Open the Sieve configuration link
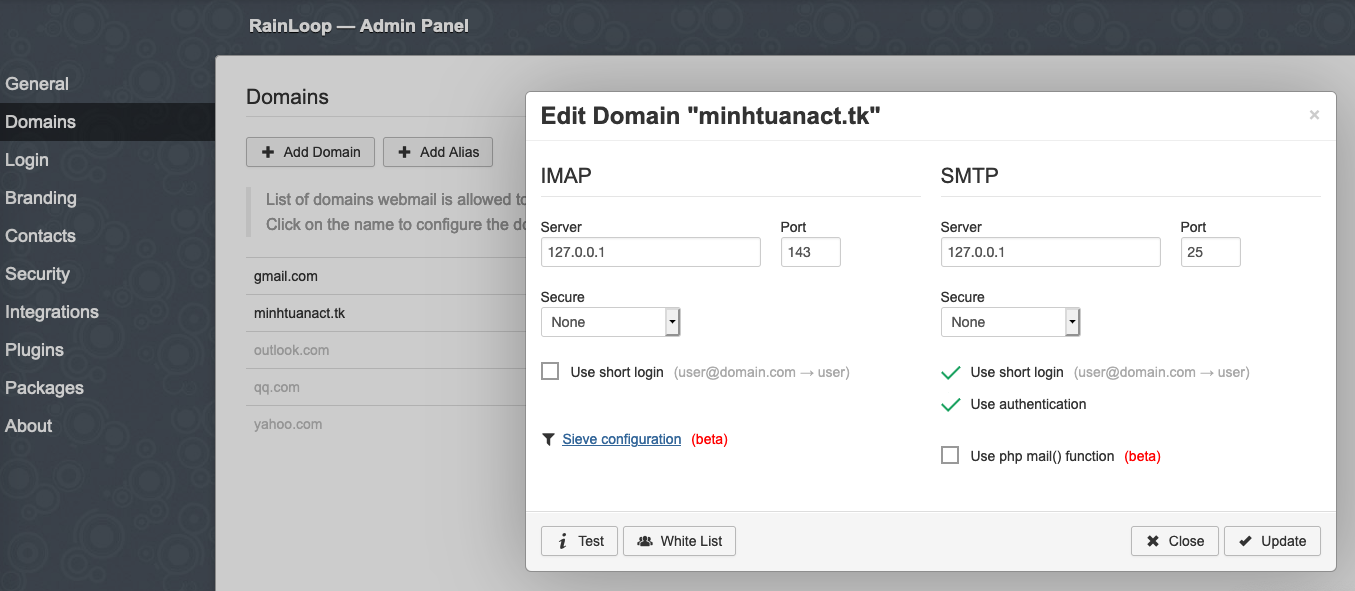 [621, 439]
